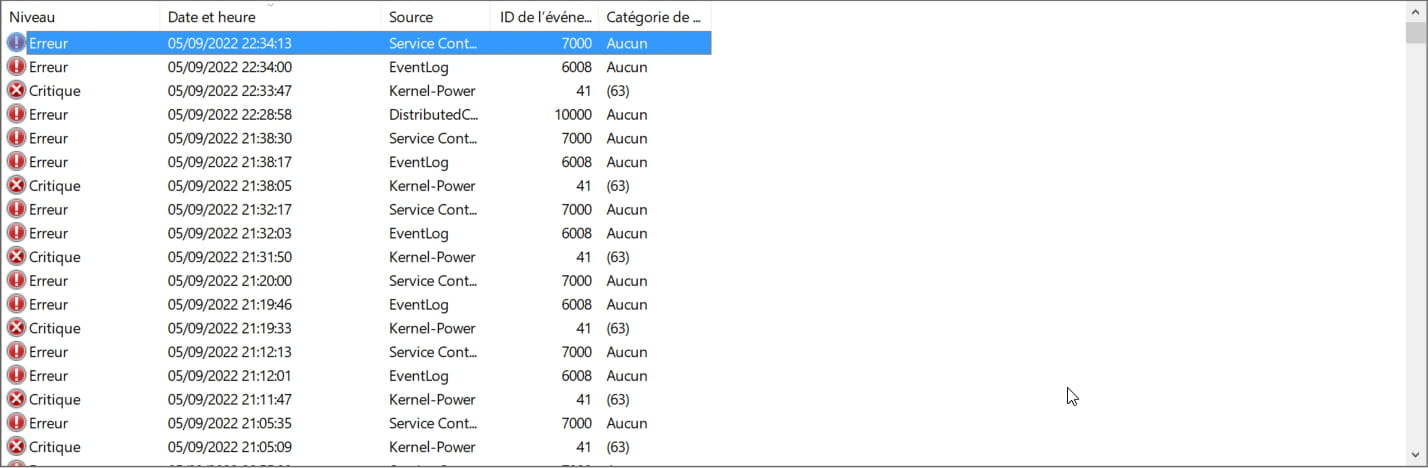The height and width of the screenshot is (468, 1428).
Task: Click the Service Cont... source at 21:32:17
Action: (433, 209)
